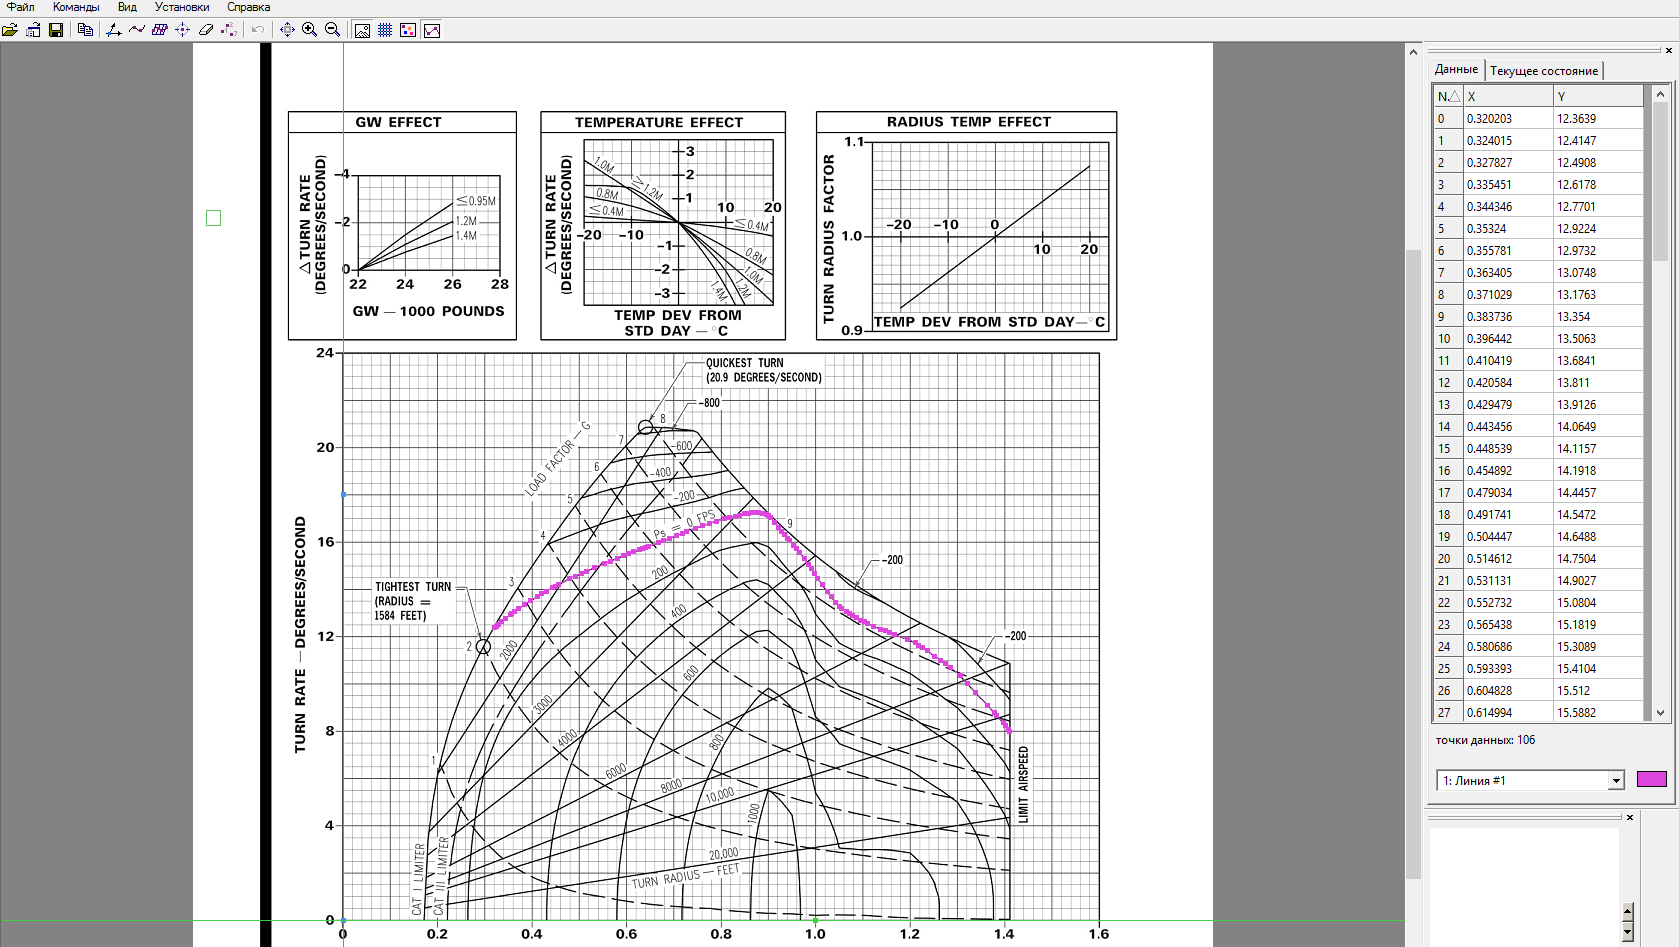Click the X column header

click(1508, 96)
